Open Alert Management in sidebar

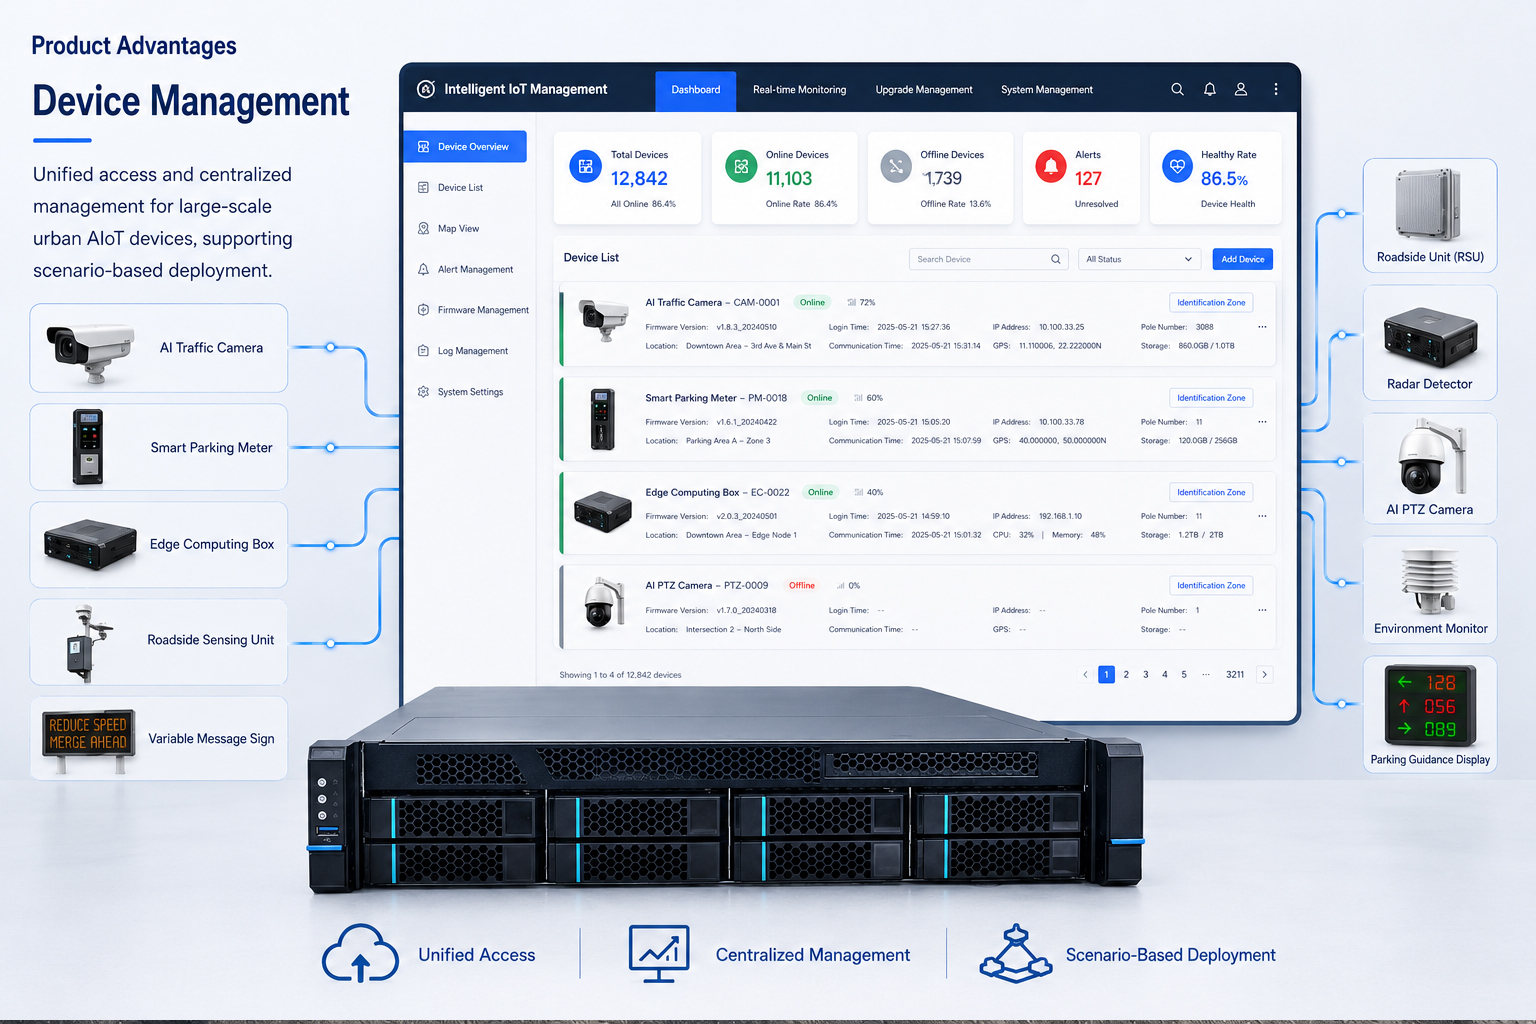point(465,269)
